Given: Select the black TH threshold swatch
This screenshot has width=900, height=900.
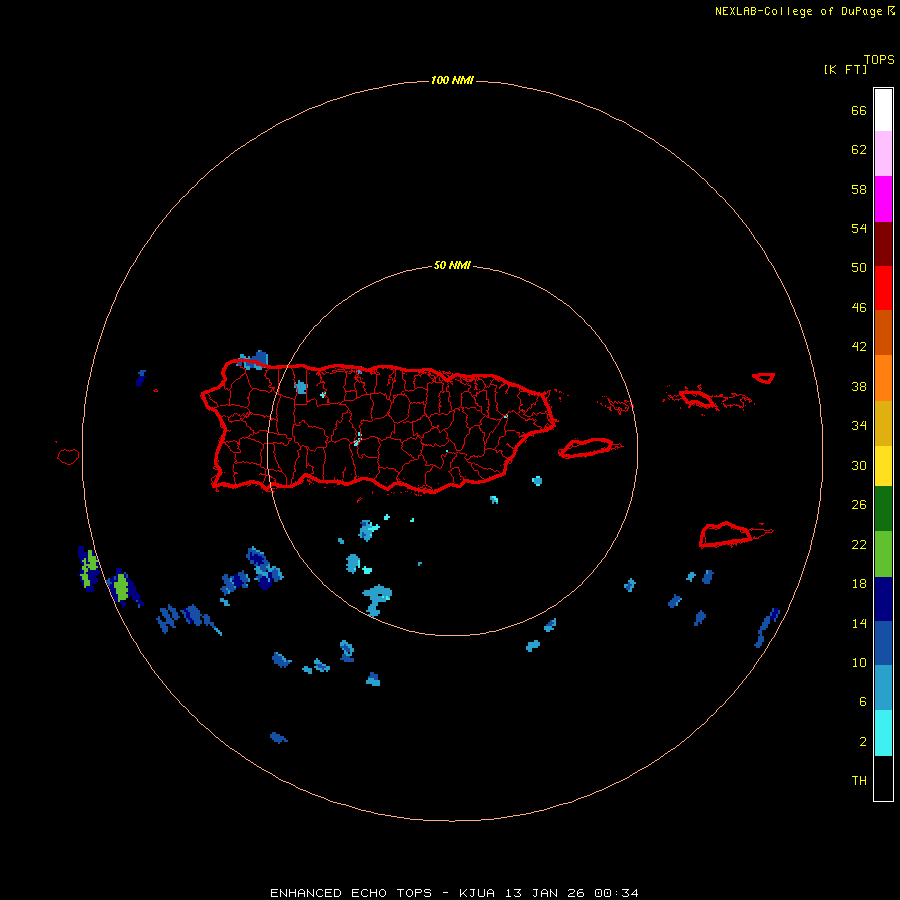Looking at the screenshot, I should pyautogui.click(x=883, y=778).
